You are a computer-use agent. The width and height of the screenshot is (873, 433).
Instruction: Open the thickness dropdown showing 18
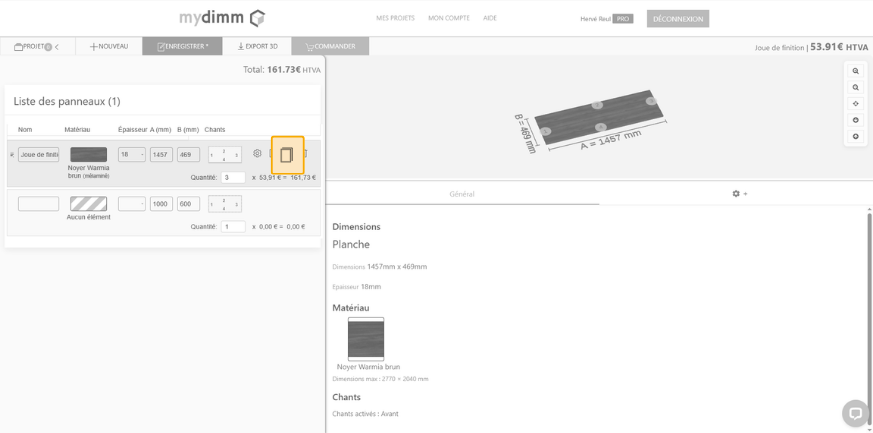[131, 154]
